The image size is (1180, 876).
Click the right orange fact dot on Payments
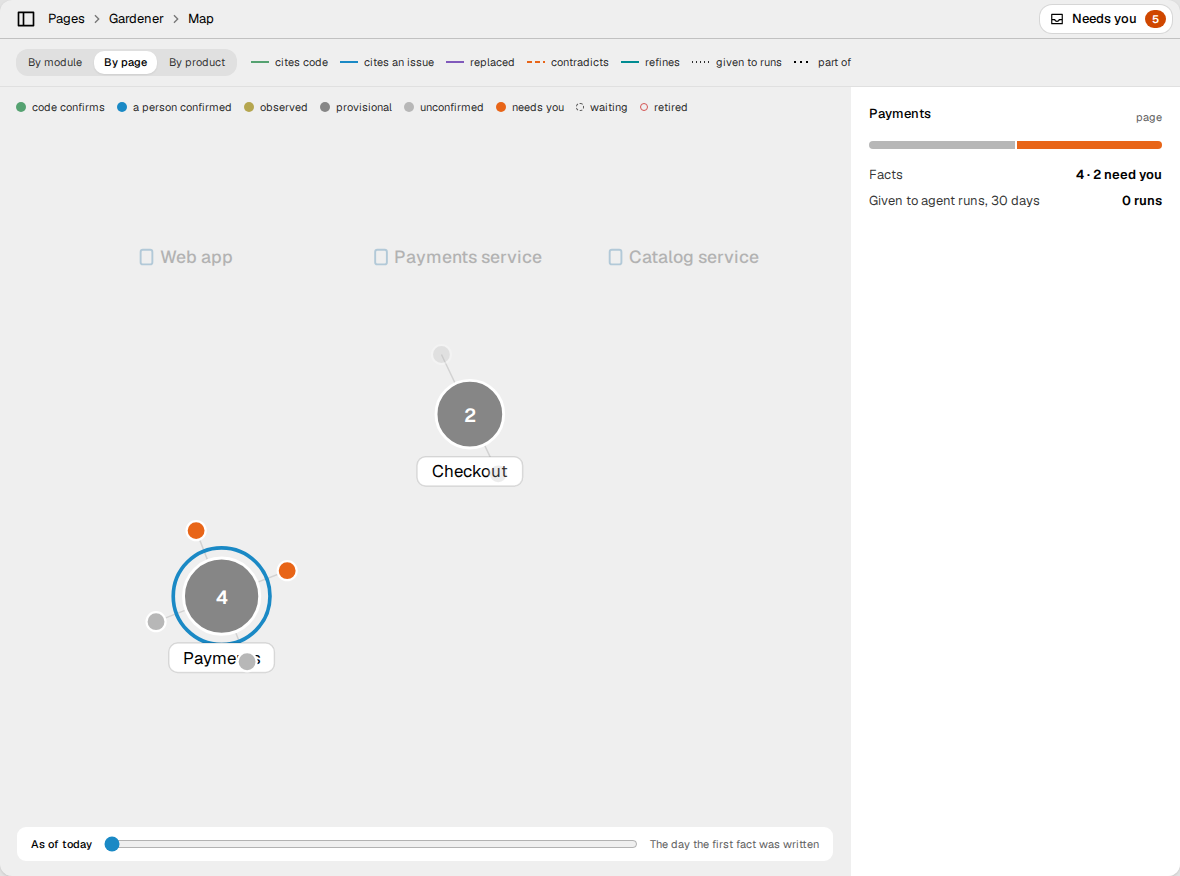pos(287,570)
